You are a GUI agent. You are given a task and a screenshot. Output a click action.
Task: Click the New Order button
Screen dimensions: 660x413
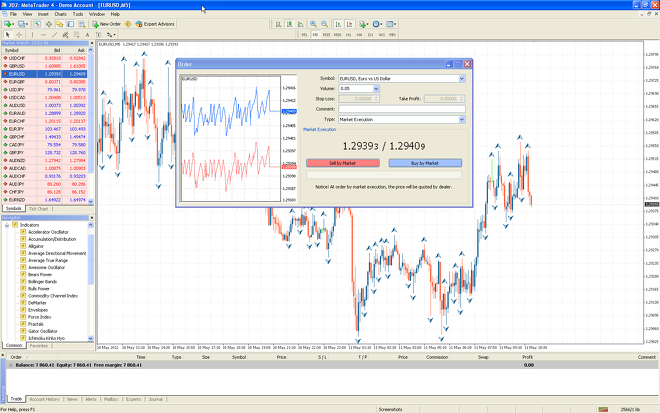pyautogui.click(x=106, y=24)
